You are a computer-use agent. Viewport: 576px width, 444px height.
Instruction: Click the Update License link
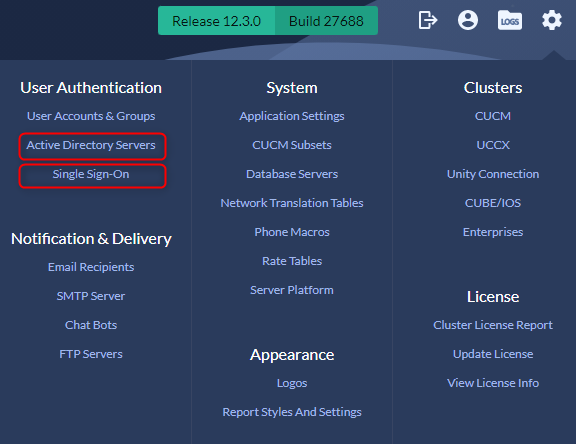point(493,354)
